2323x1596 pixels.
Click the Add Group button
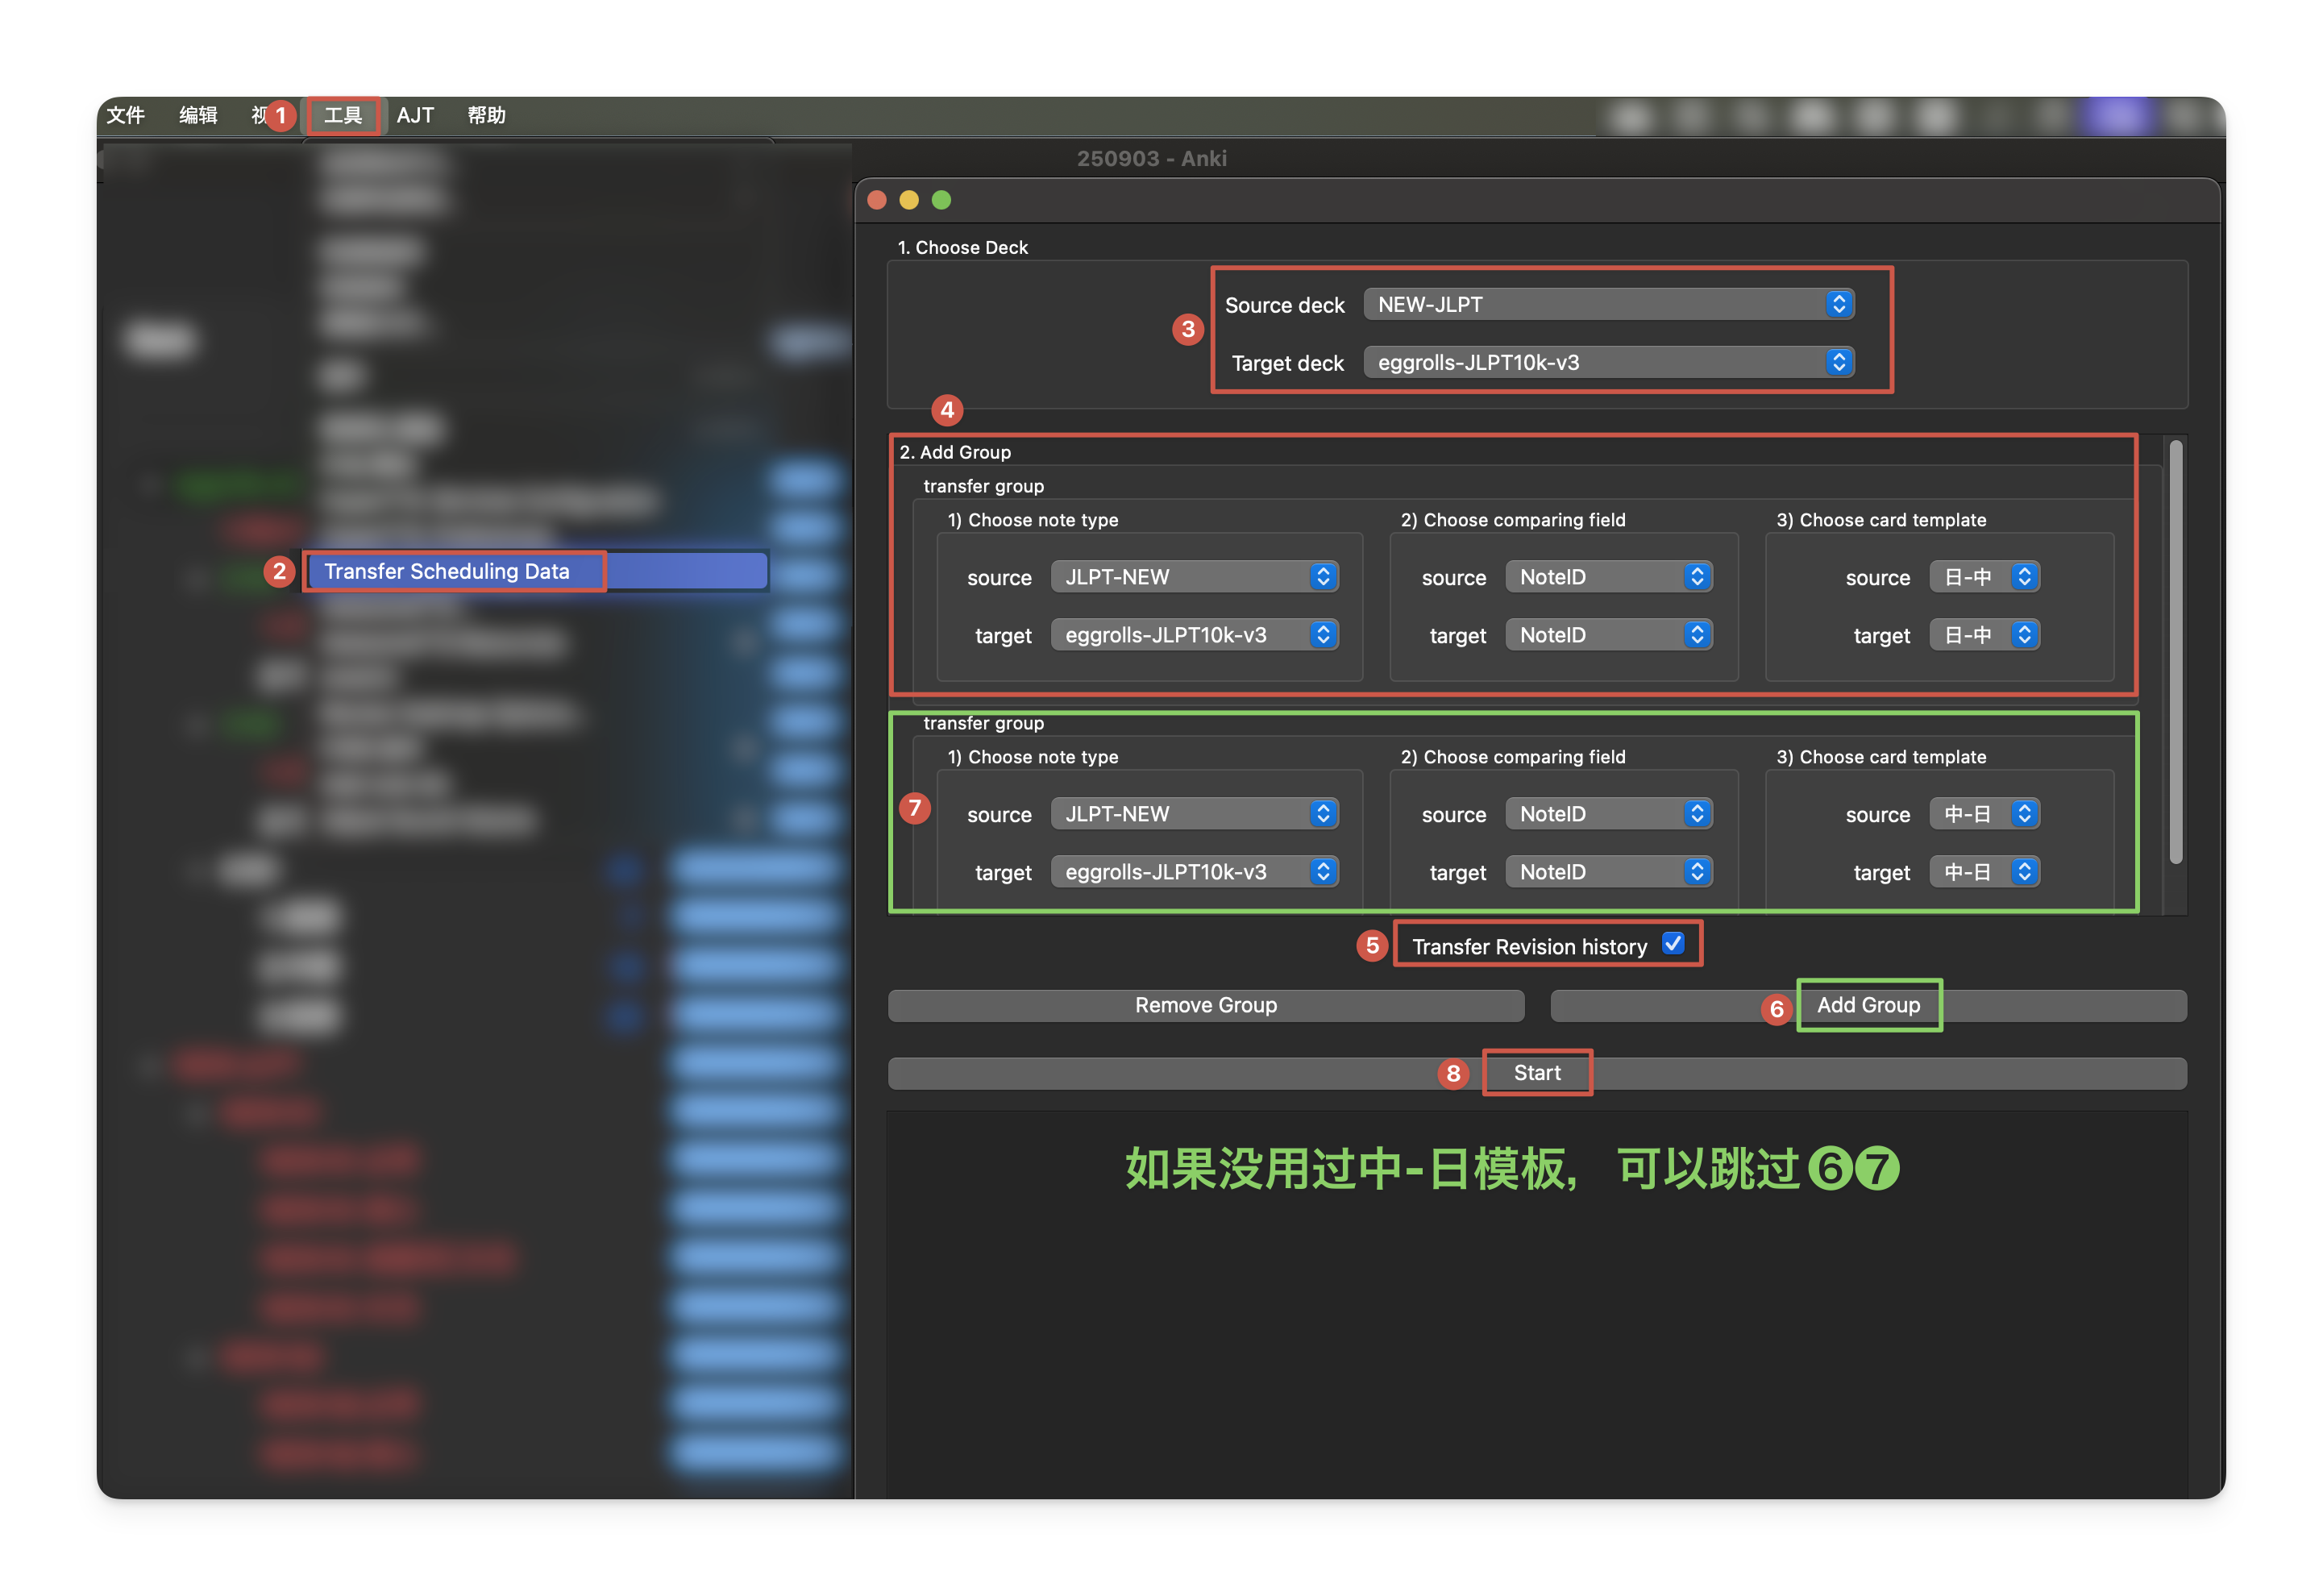pyautogui.click(x=1868, y=1005)
